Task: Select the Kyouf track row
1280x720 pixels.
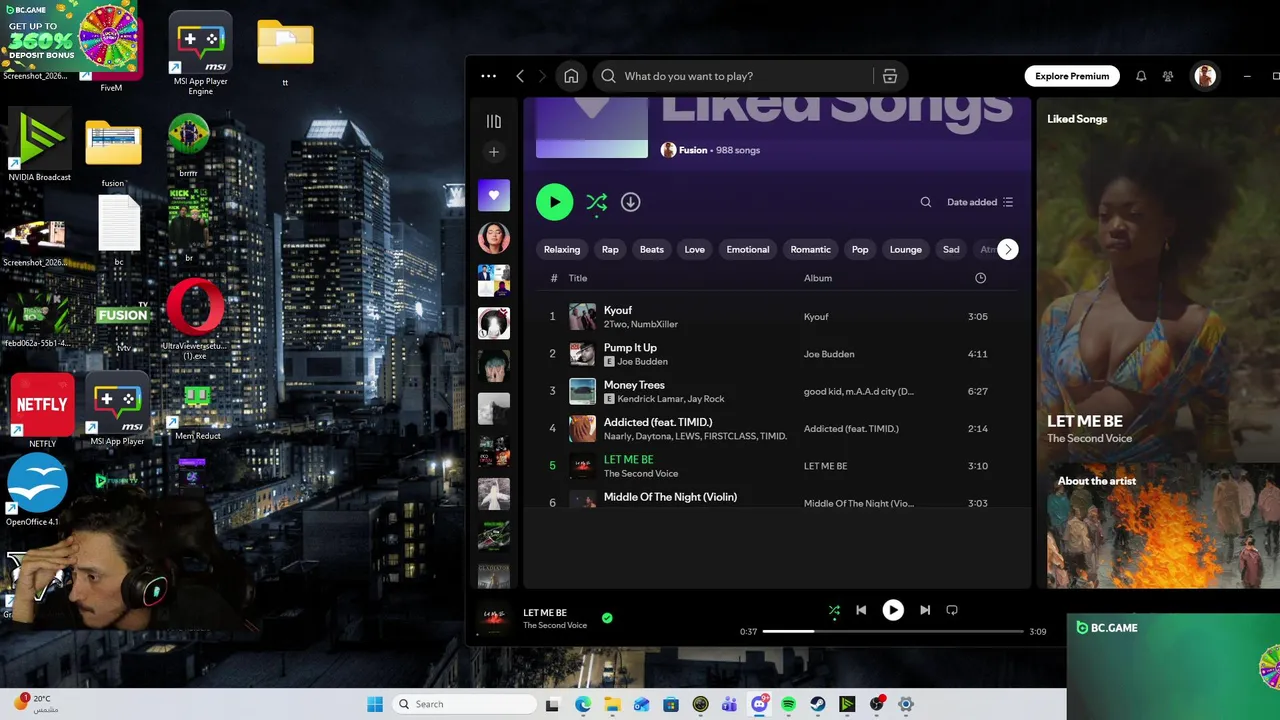Action: point(776,317)
